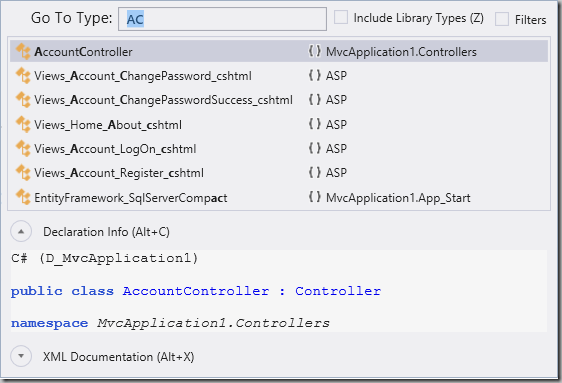Expand the XML Documentation section
562x383 pixels.
click(x=21, y=356)
